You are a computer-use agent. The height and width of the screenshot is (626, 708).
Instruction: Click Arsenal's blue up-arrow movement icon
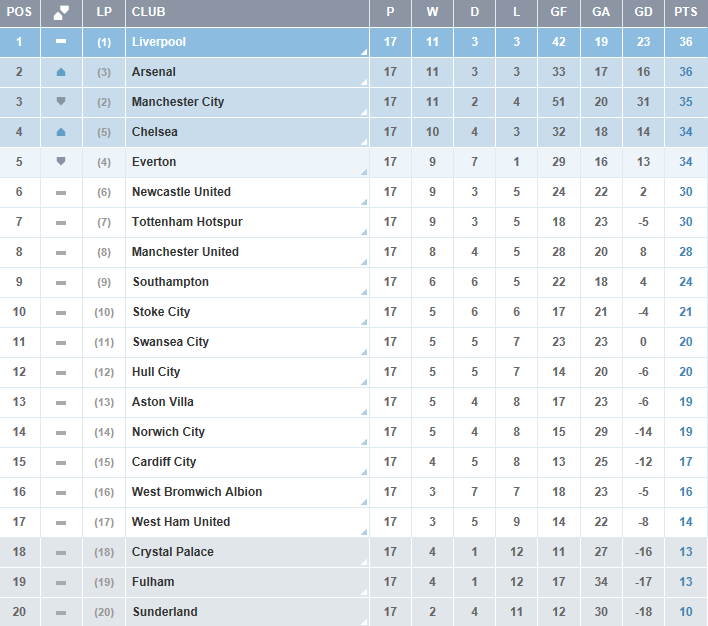tap(61, 72)
